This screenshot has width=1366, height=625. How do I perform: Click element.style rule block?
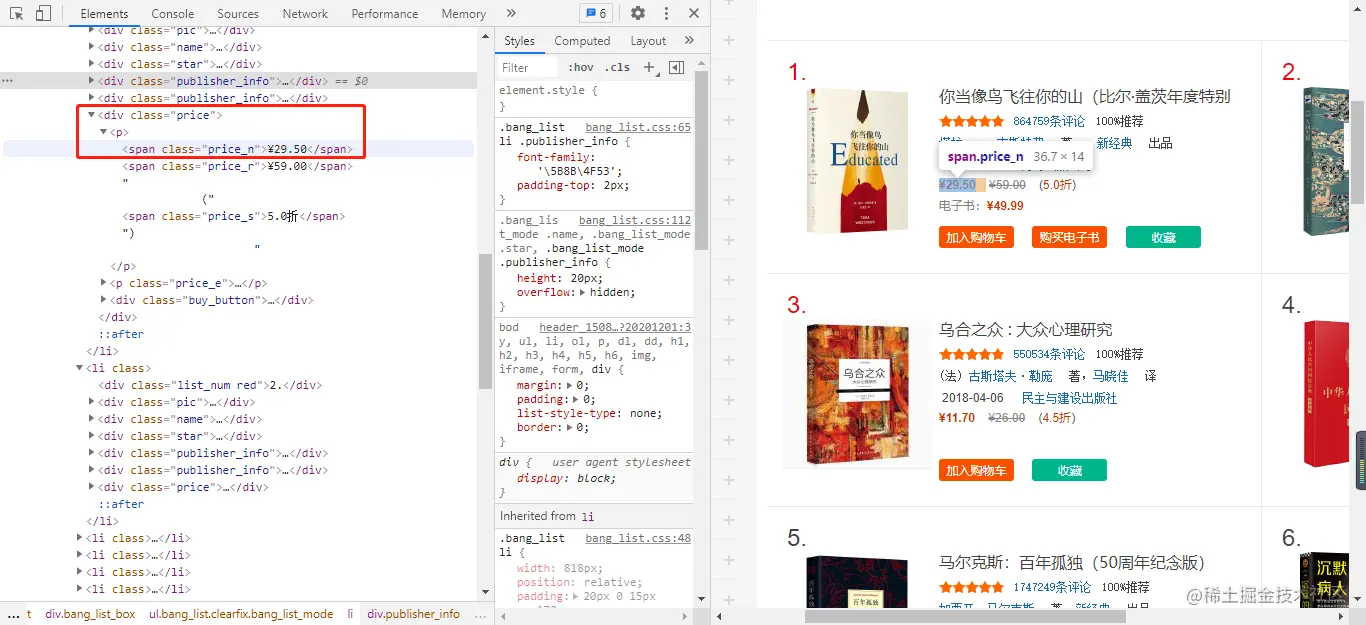(596, 98)
